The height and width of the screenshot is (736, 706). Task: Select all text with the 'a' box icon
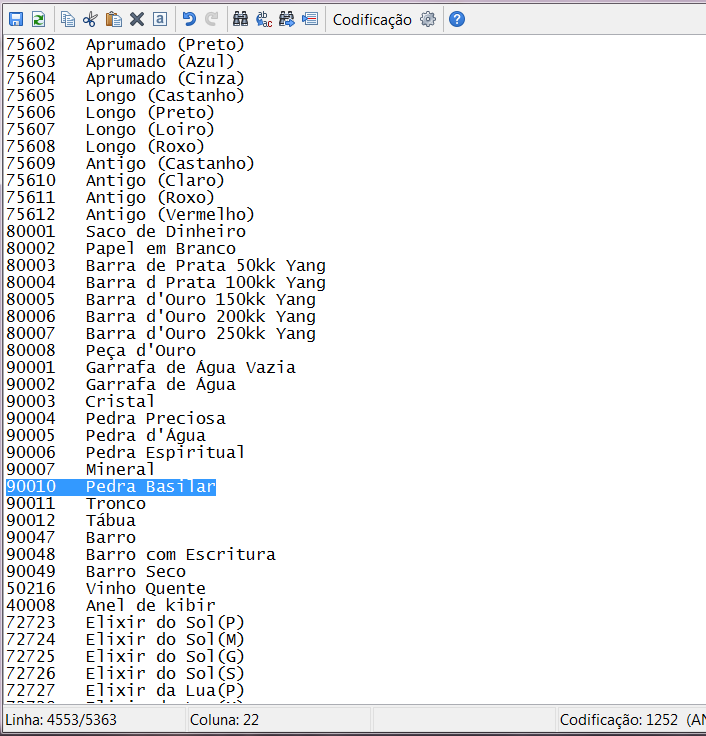[x=160, y=19]
